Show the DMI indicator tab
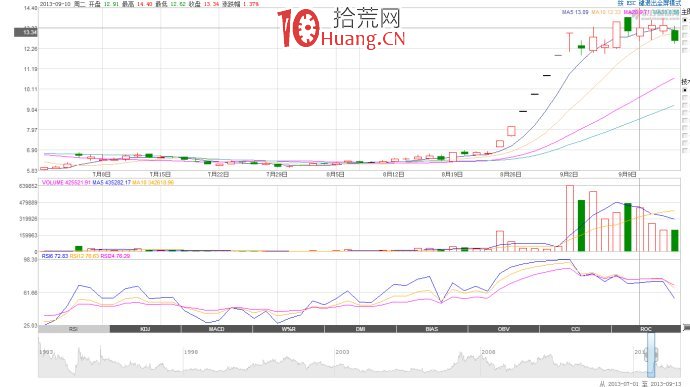The height and width of the screenshot is (387, 690). [360, 329]
